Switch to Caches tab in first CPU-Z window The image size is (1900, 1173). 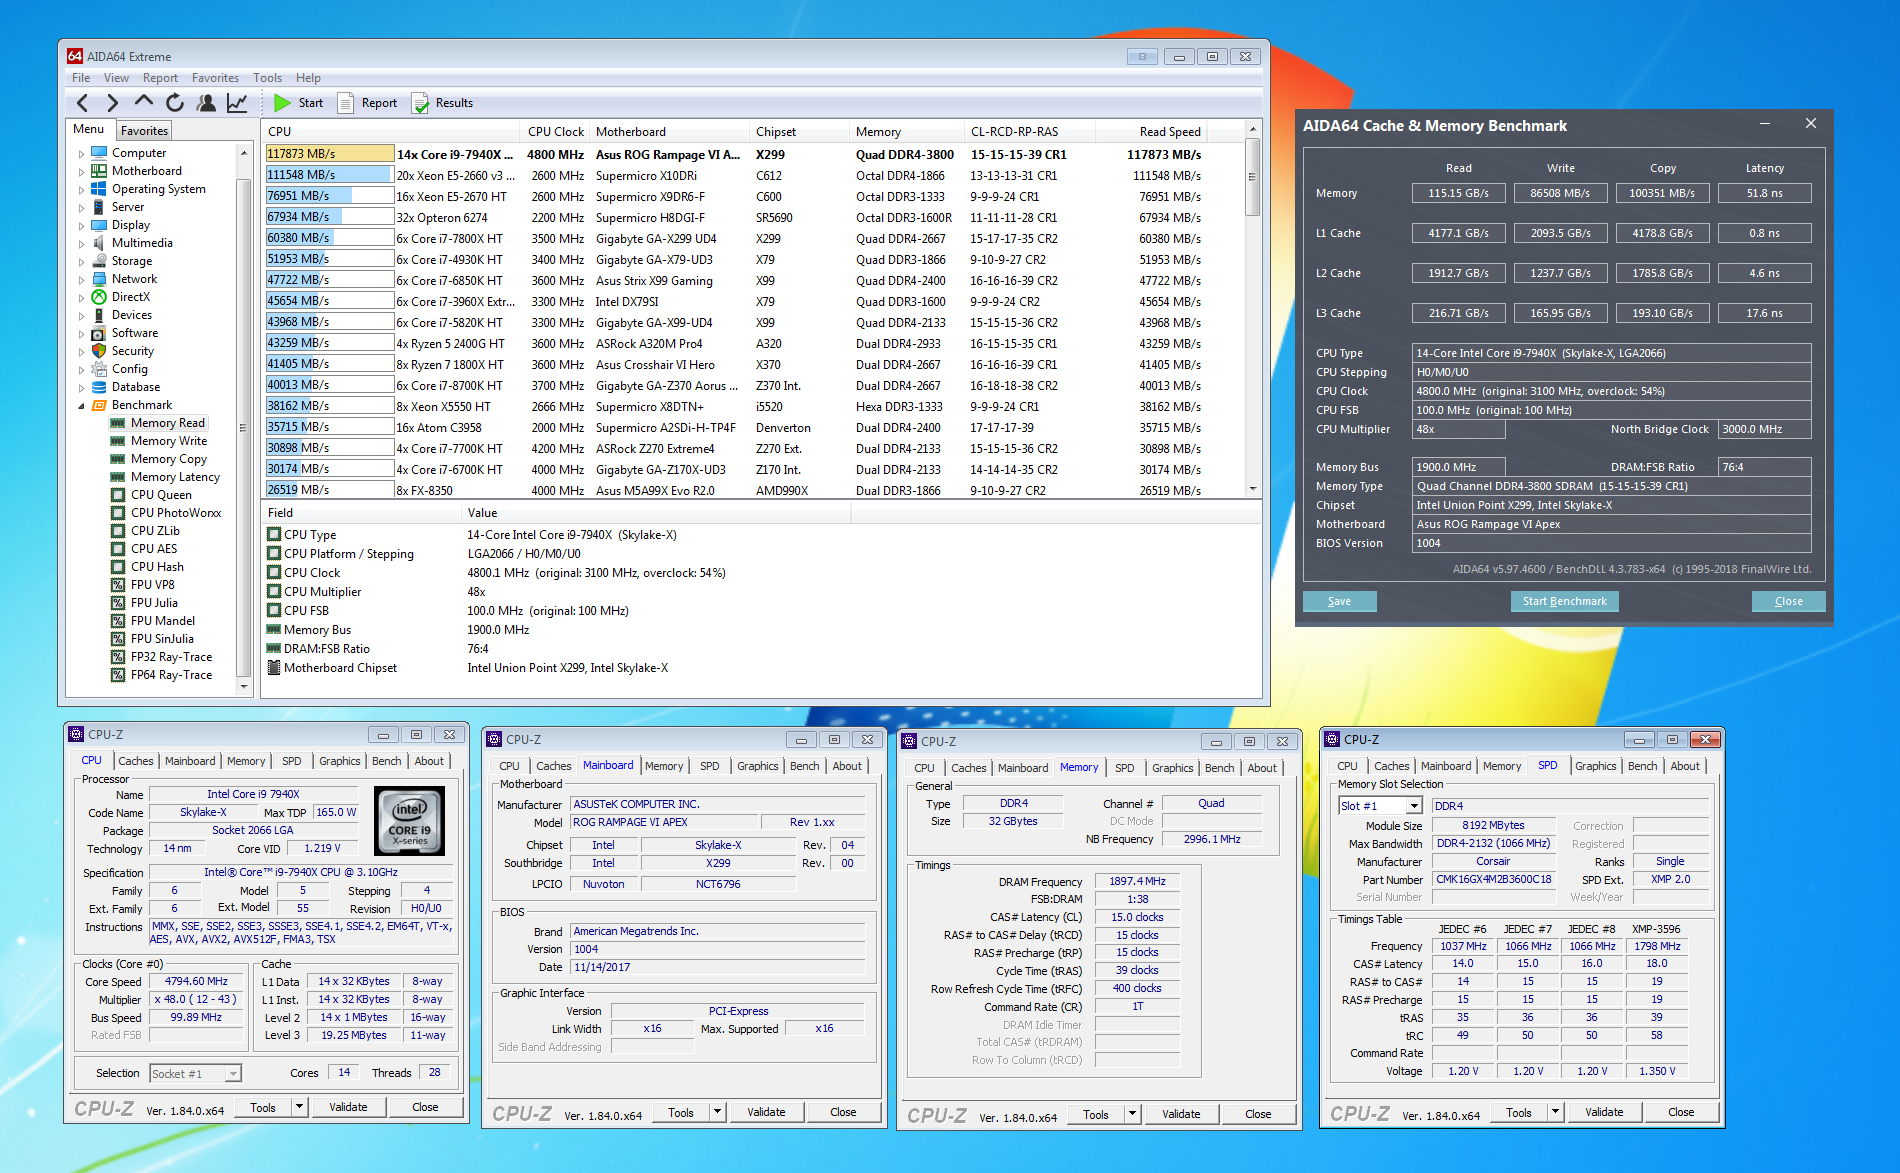coord(136,761)
